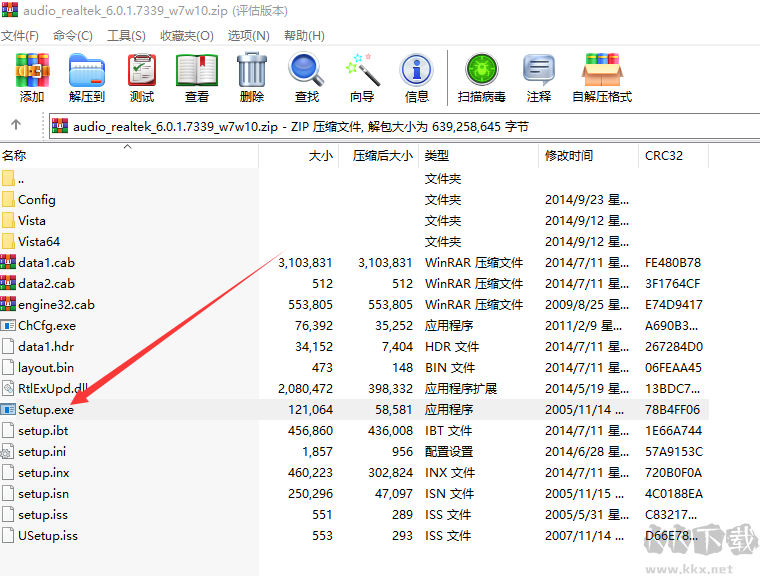
Task: Click the size value 2,080,472
Action: (x=305, y=389)
